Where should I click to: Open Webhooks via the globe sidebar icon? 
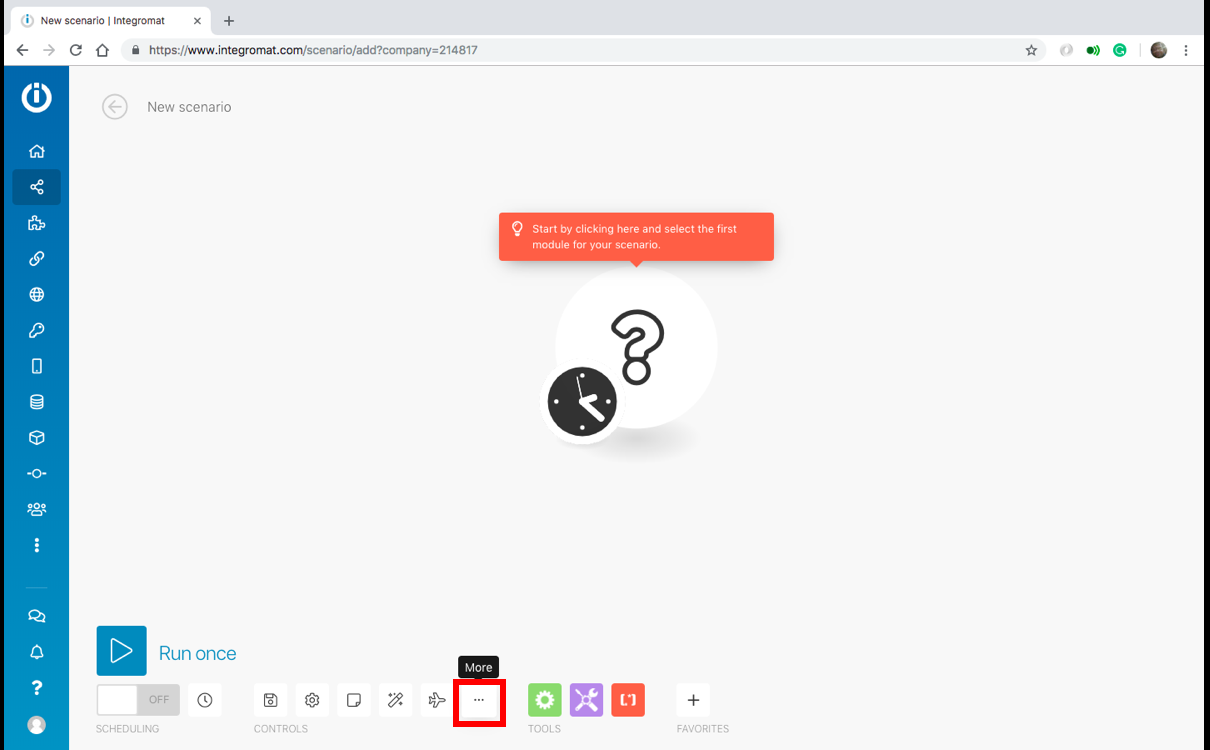coord(36,294)
